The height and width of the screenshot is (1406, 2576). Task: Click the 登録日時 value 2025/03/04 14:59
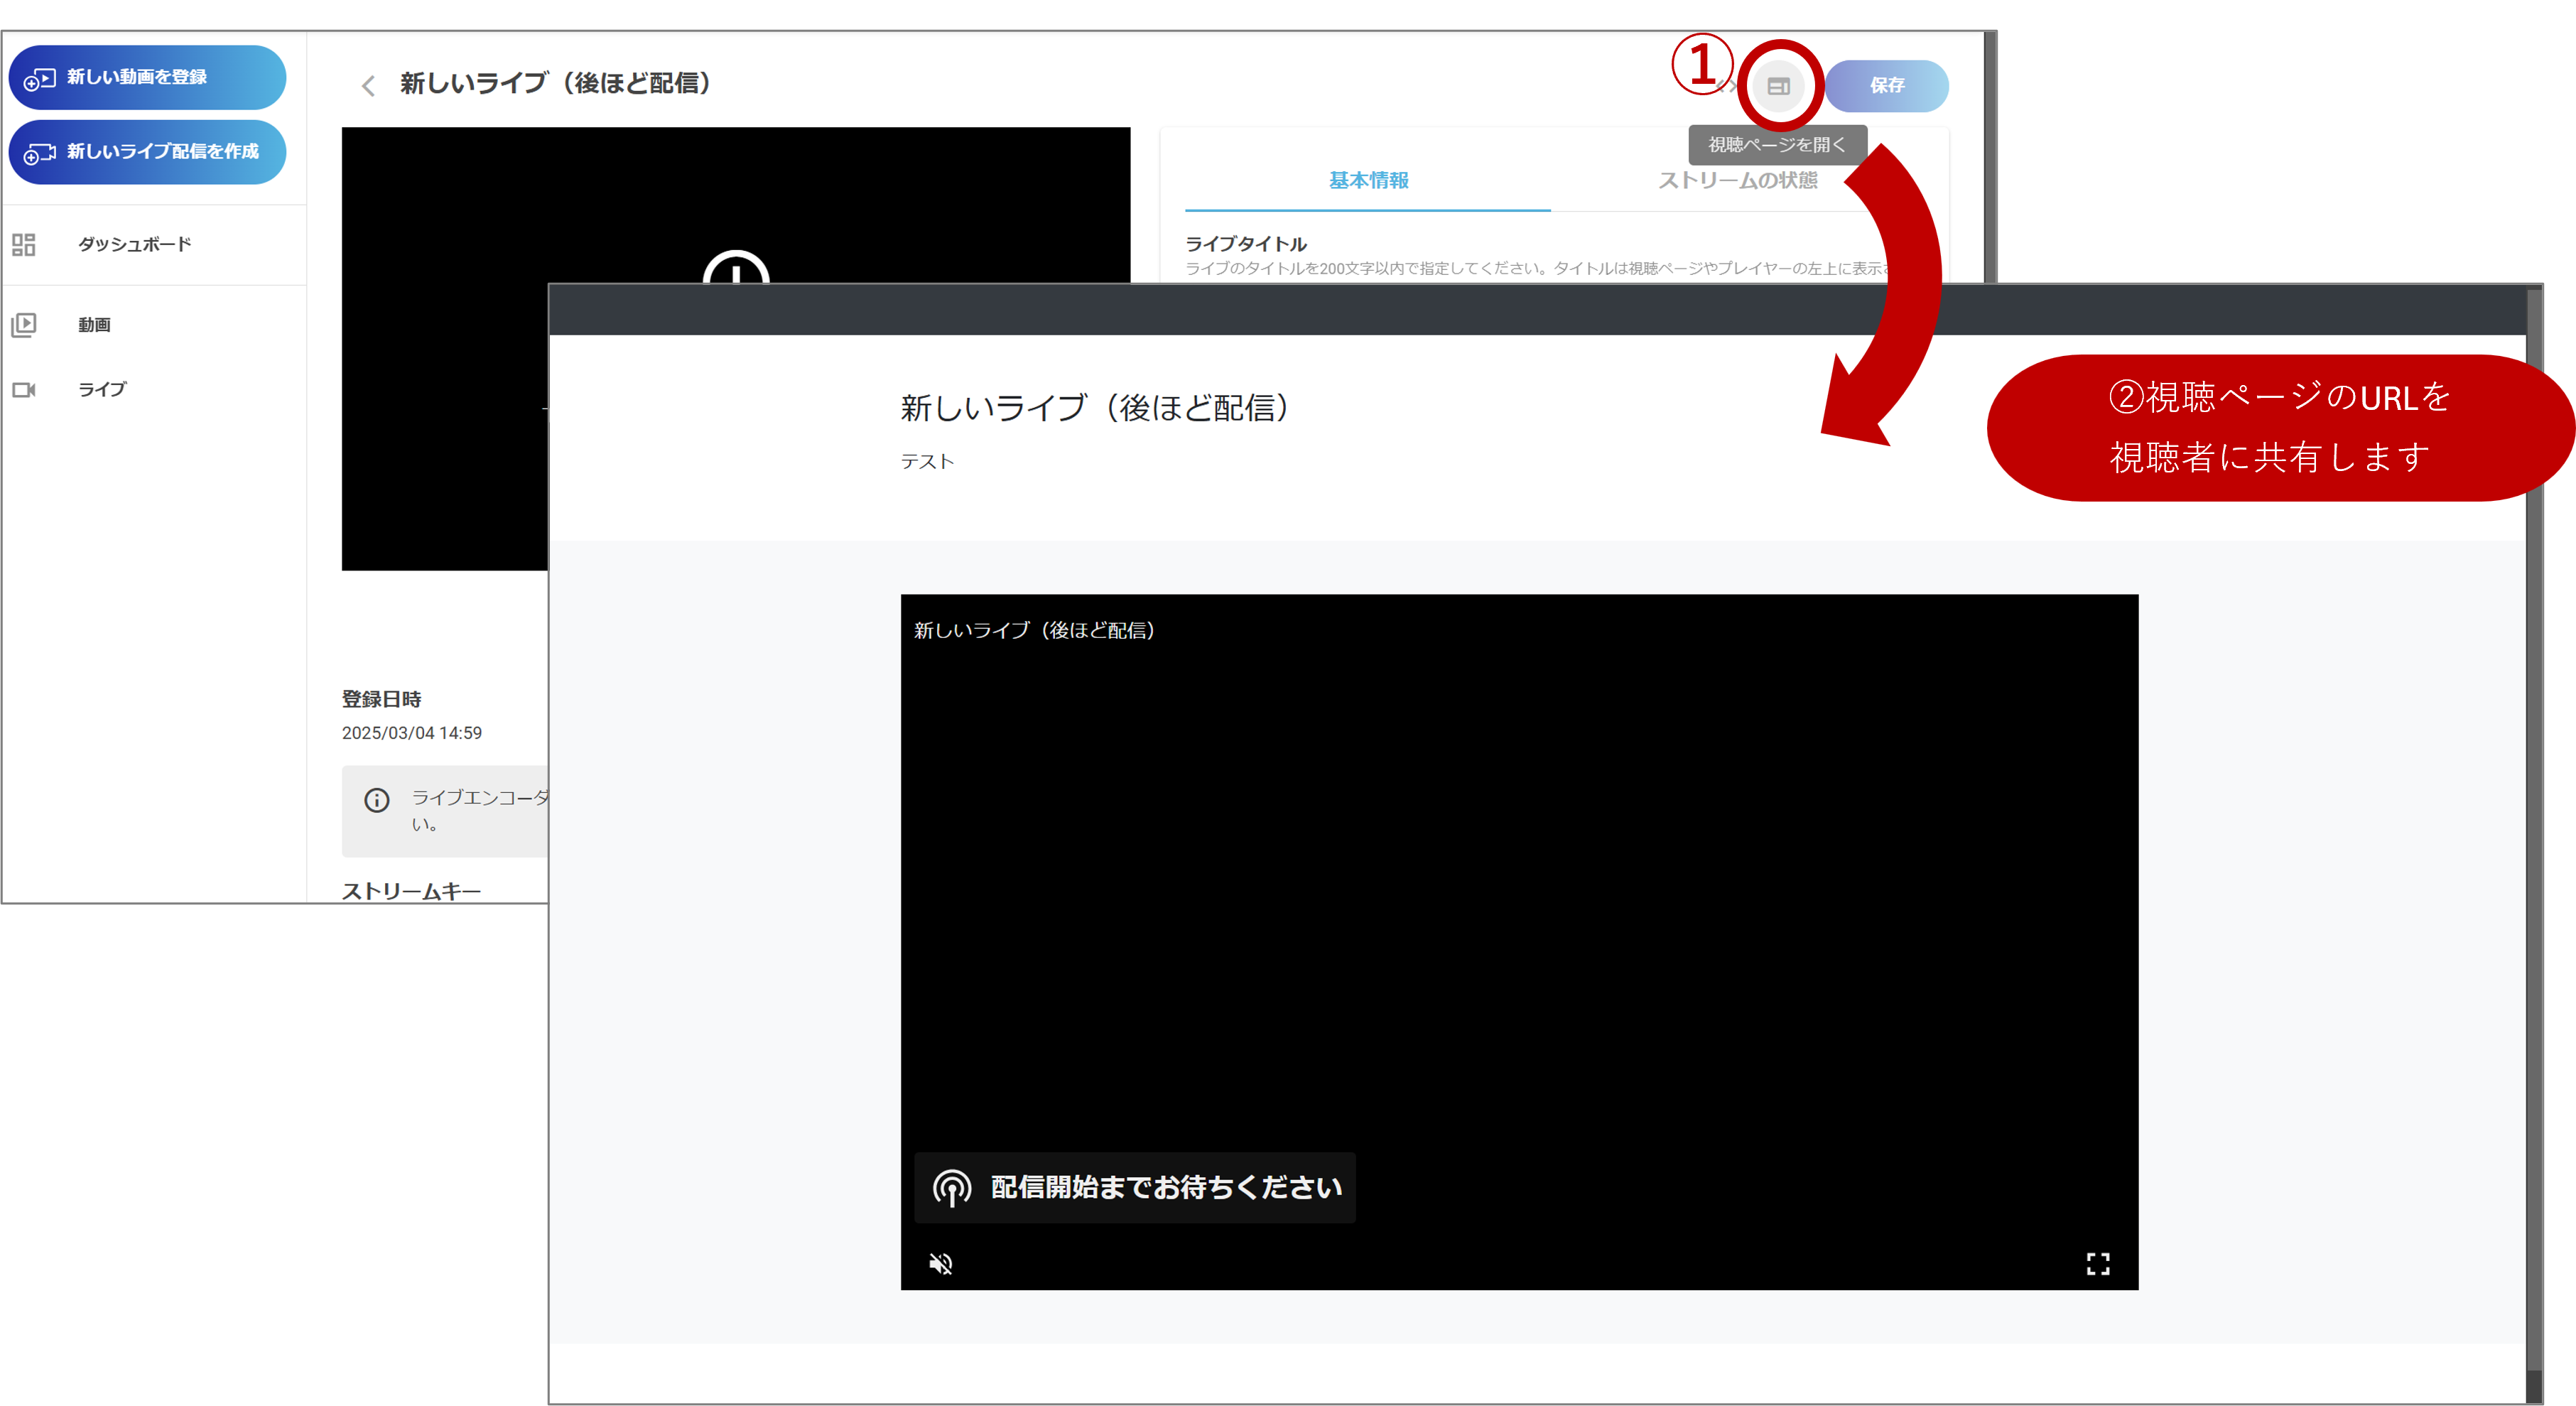412,733
